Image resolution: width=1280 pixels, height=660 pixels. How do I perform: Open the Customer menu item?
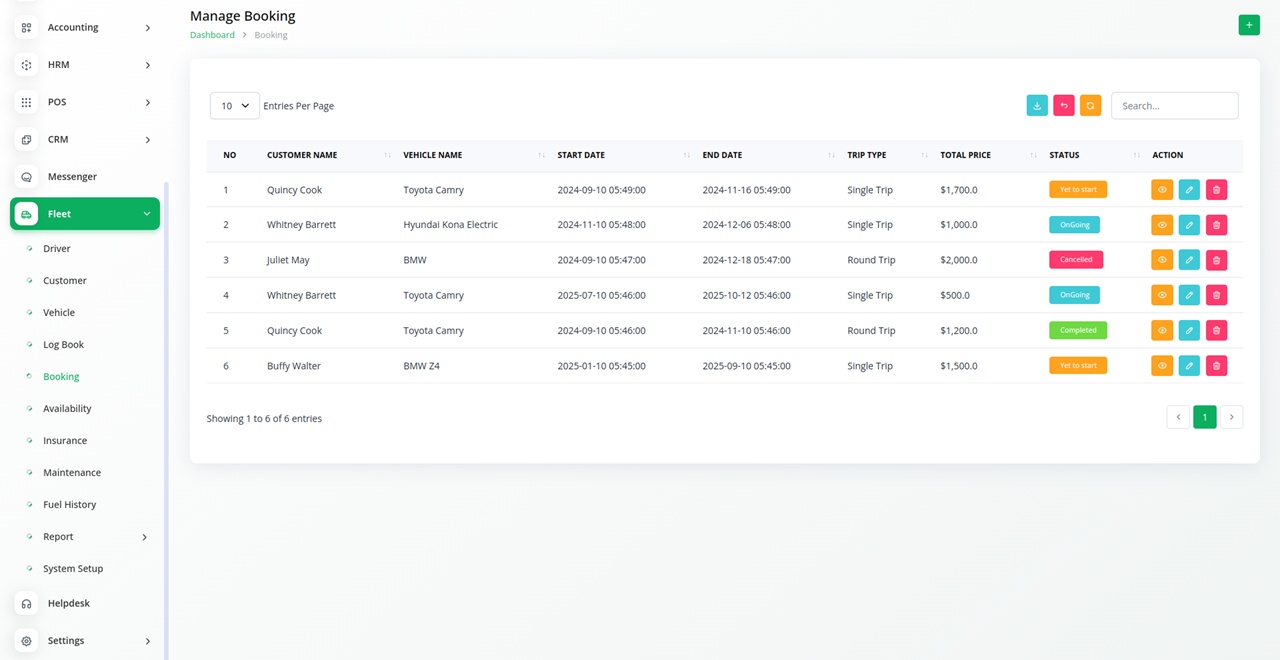(65, 281)
